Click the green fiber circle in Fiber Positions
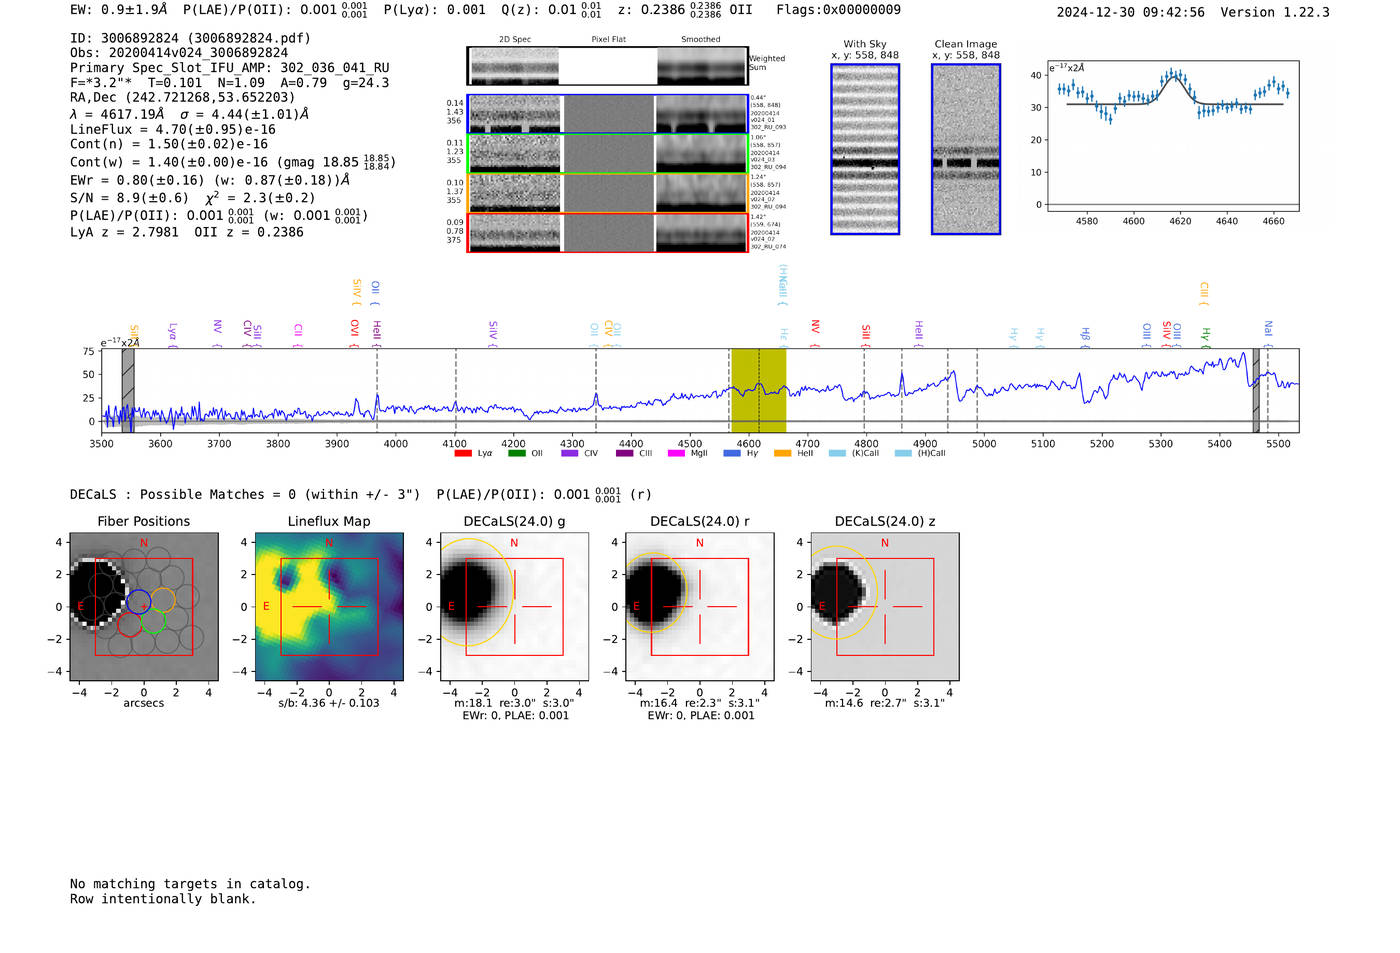This screenshot has height=953, width=1400. [x=153, y=622]
